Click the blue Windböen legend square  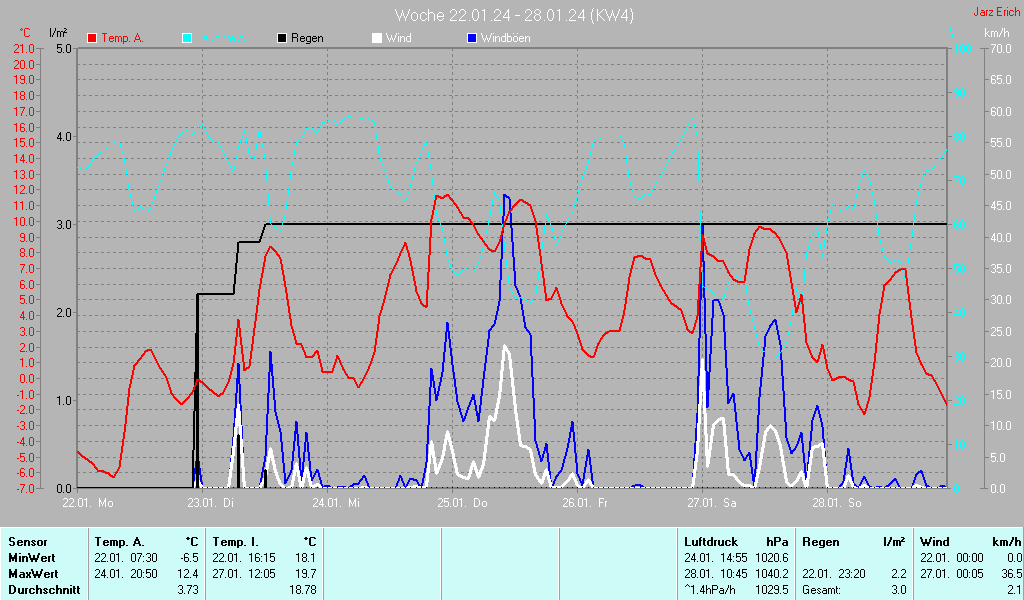point(472,38)
